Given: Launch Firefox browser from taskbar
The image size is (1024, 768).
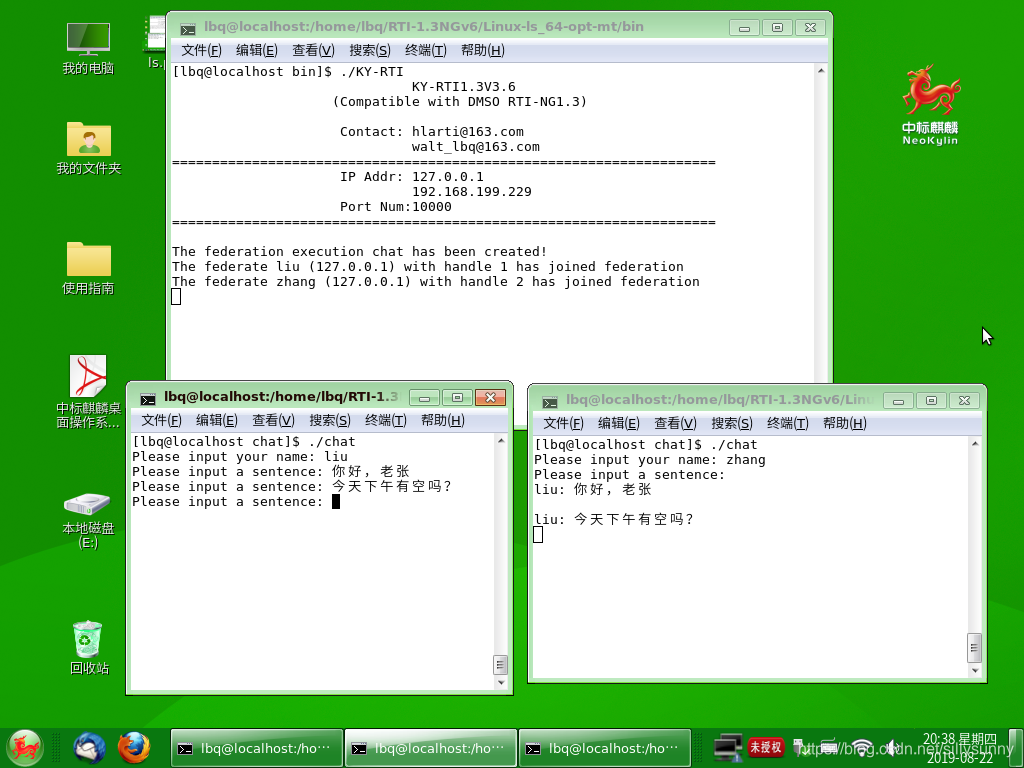Looking at the screenshot, I should (134, 748).
